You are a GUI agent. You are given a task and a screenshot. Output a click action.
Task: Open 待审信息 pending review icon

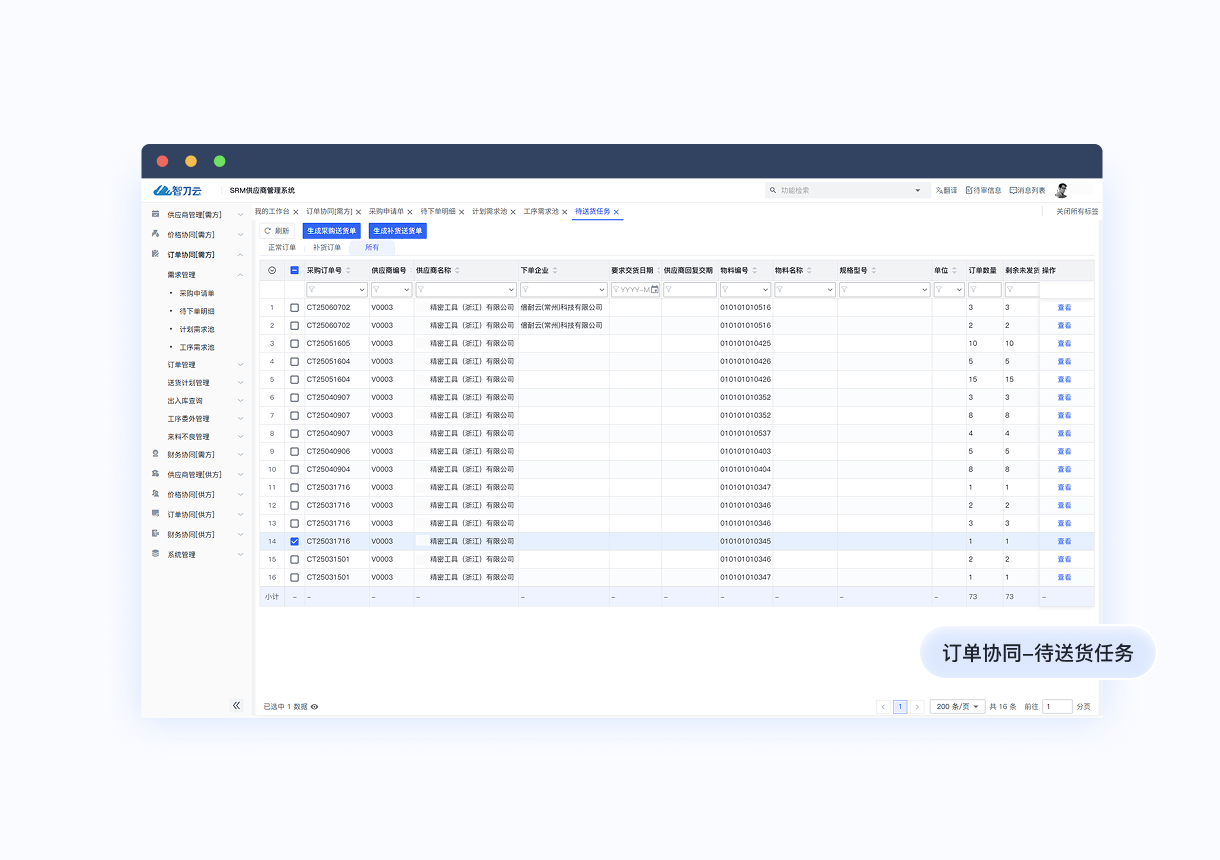(969, 190)
